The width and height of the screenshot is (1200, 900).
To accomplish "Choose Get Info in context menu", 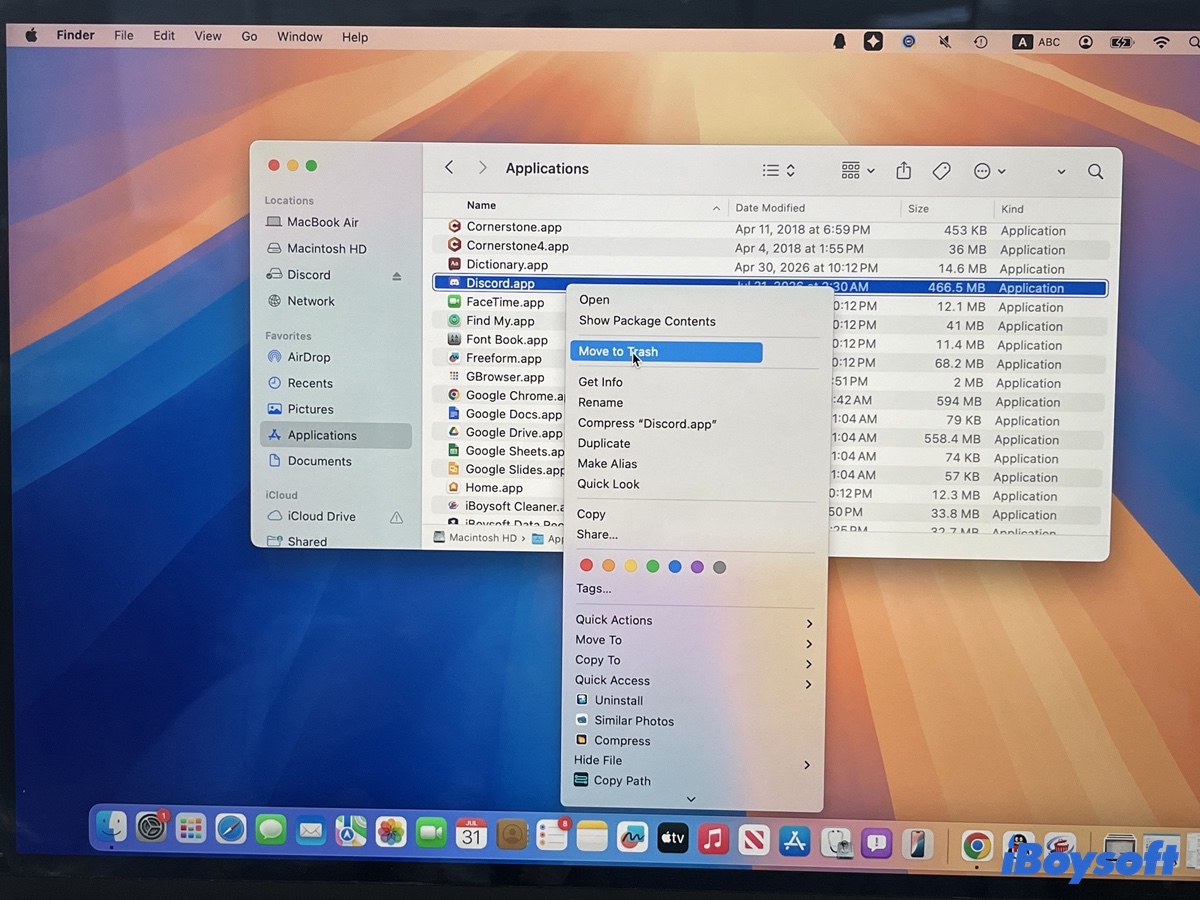I will tap(600, 382).
